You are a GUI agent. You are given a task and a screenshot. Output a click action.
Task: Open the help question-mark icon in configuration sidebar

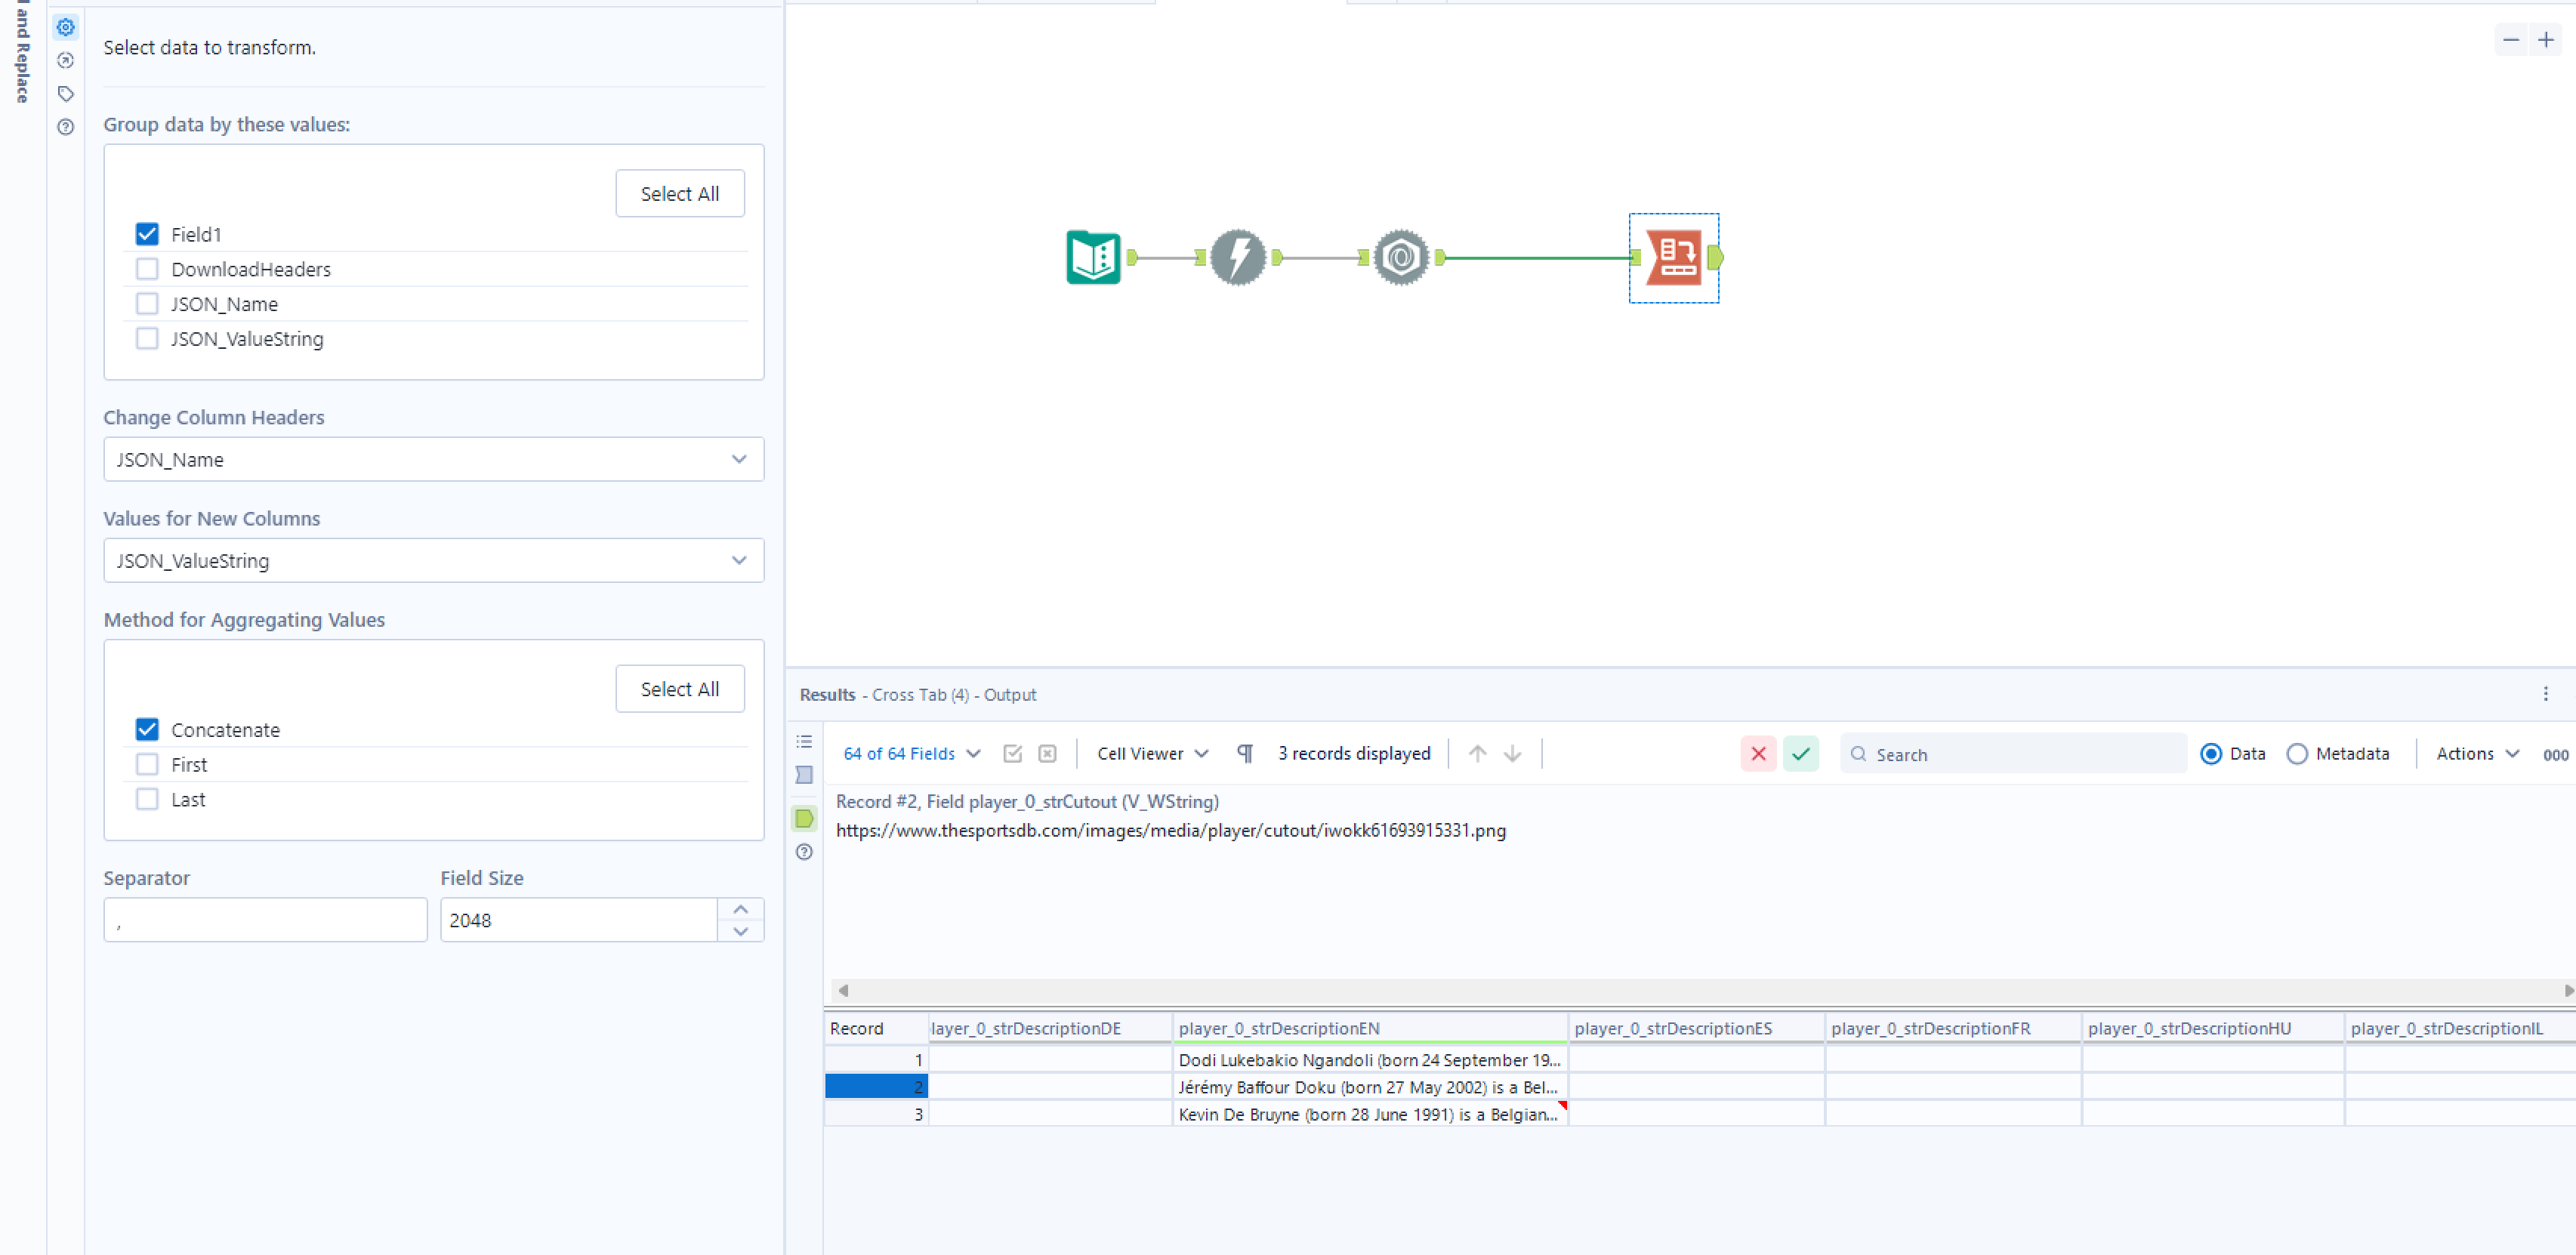click(x=66, y=127)
